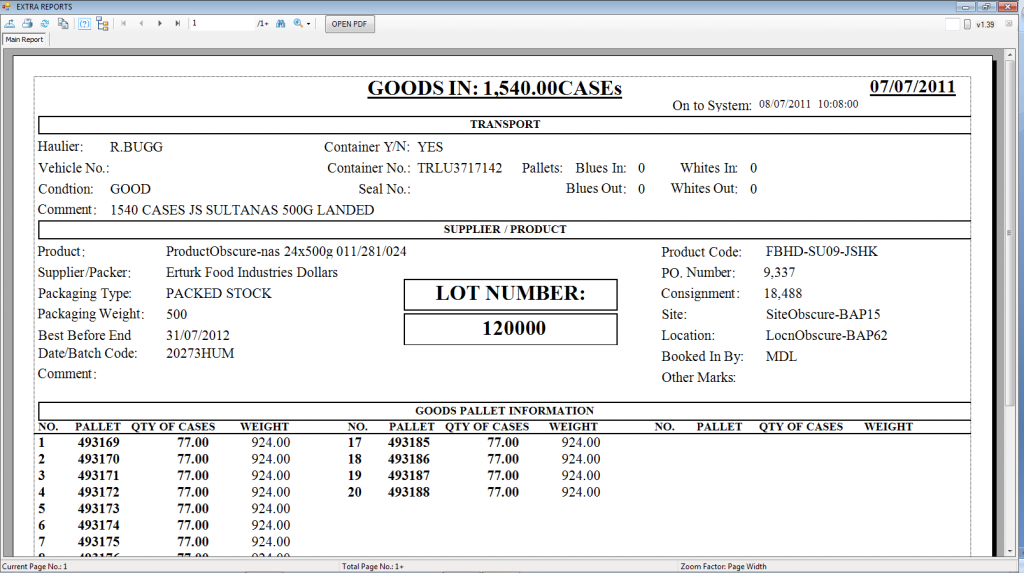Click the Copy icon in toolbar
Viewport: 1024px width, 573px height.
click(63, 23)
